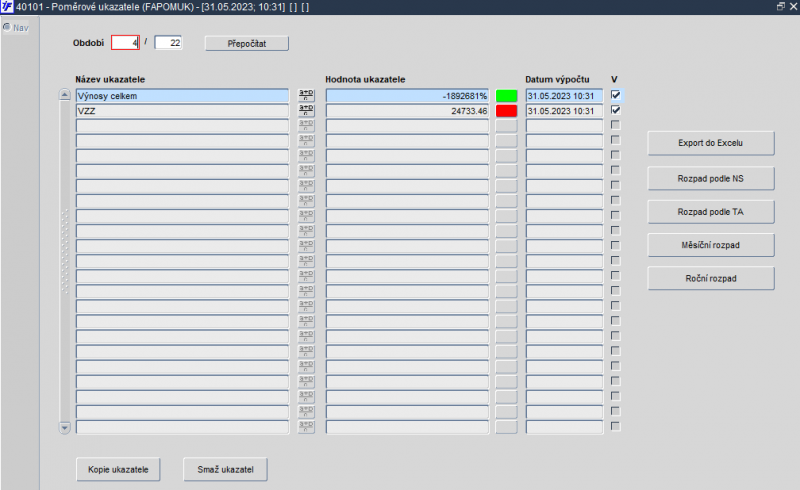Toggle the Nav radio button
Image resolution: width=800 pixels, height=490 pixels.
[x=7, y=27]
